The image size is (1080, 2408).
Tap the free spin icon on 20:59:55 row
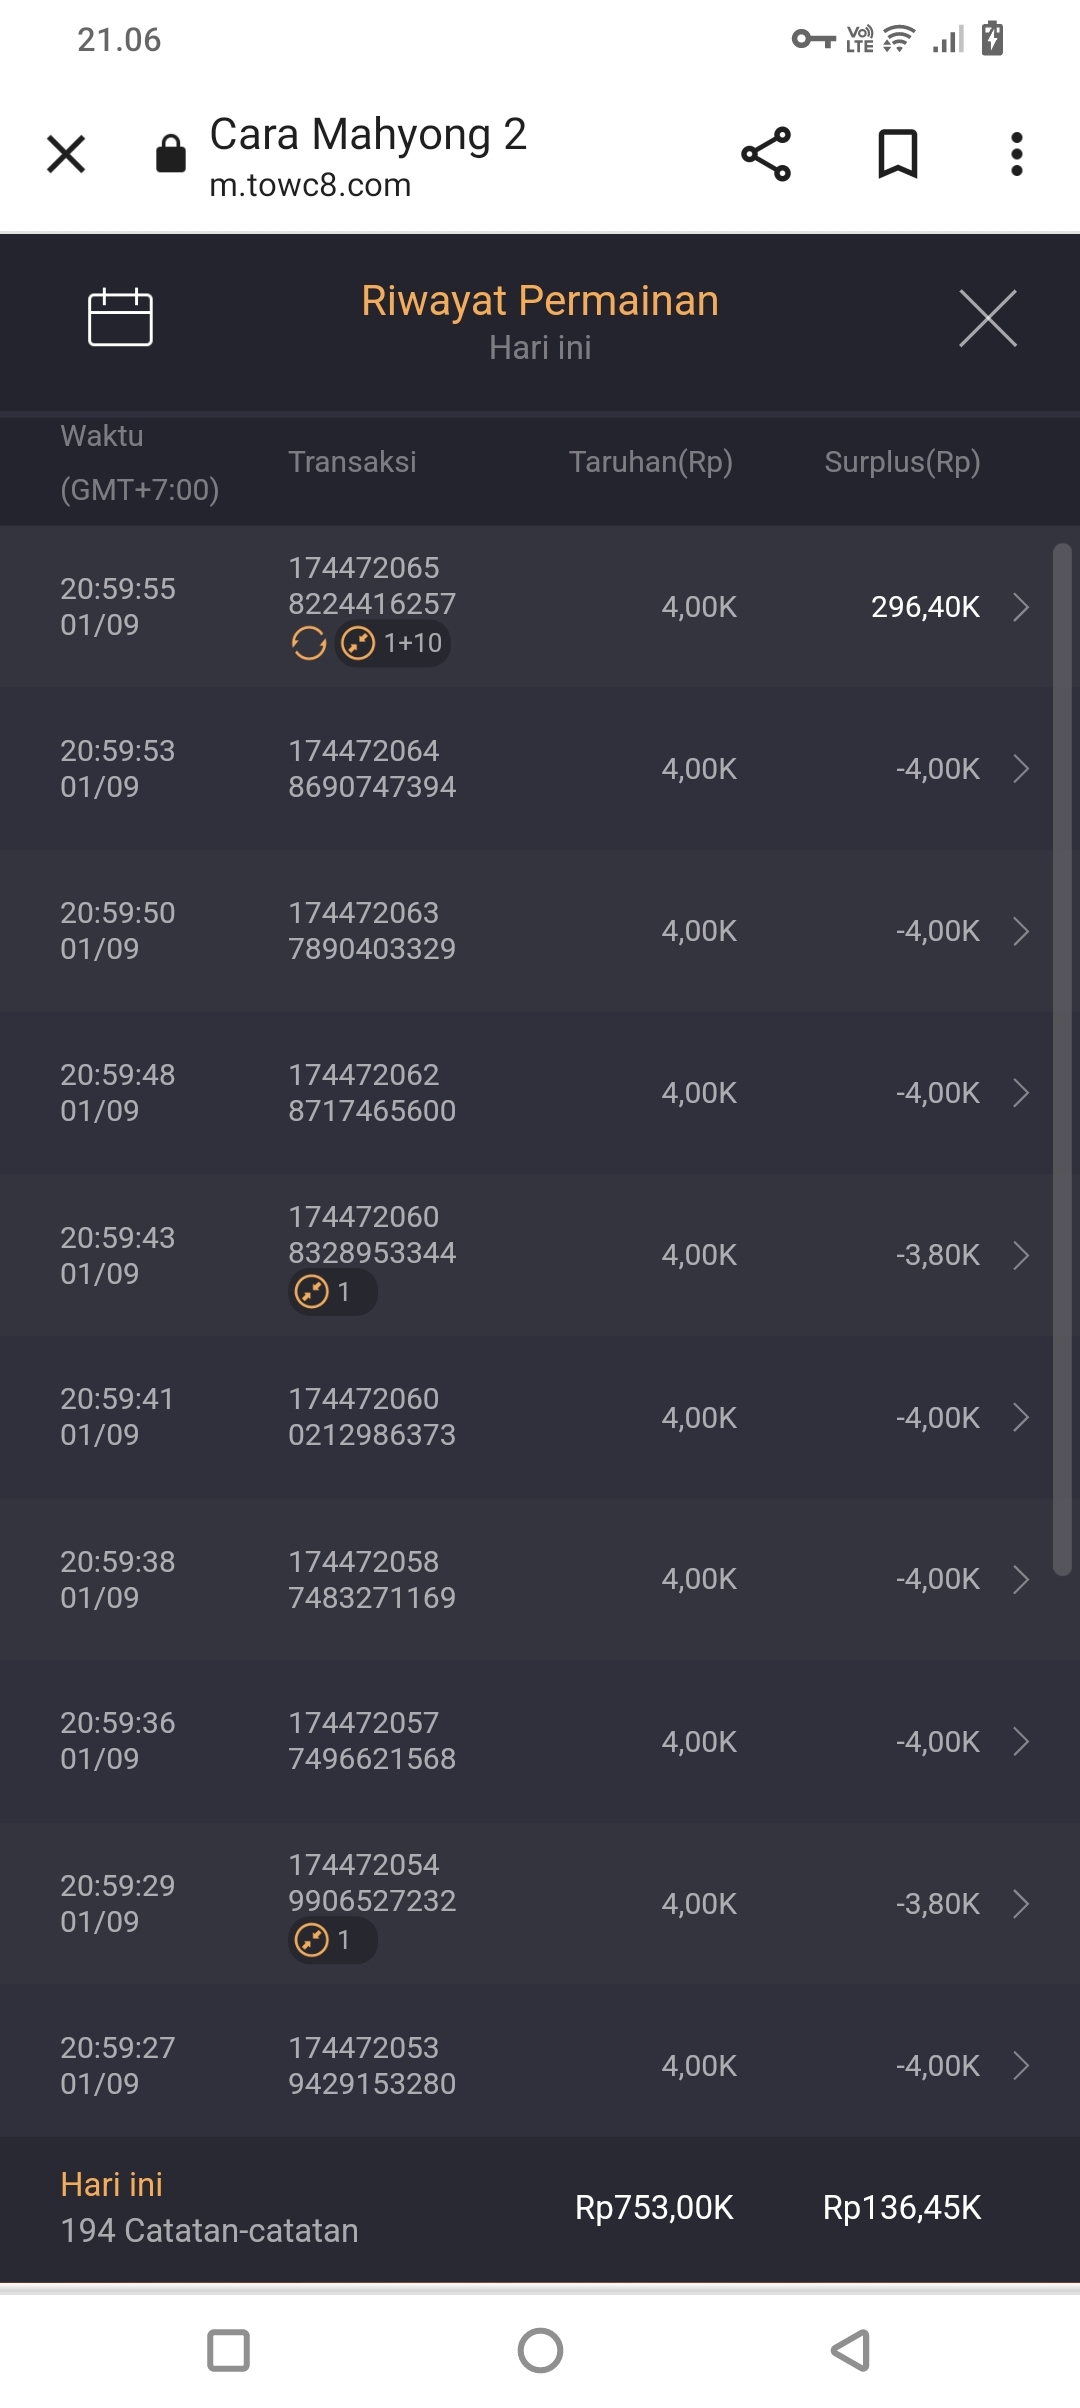coord(309,643)
